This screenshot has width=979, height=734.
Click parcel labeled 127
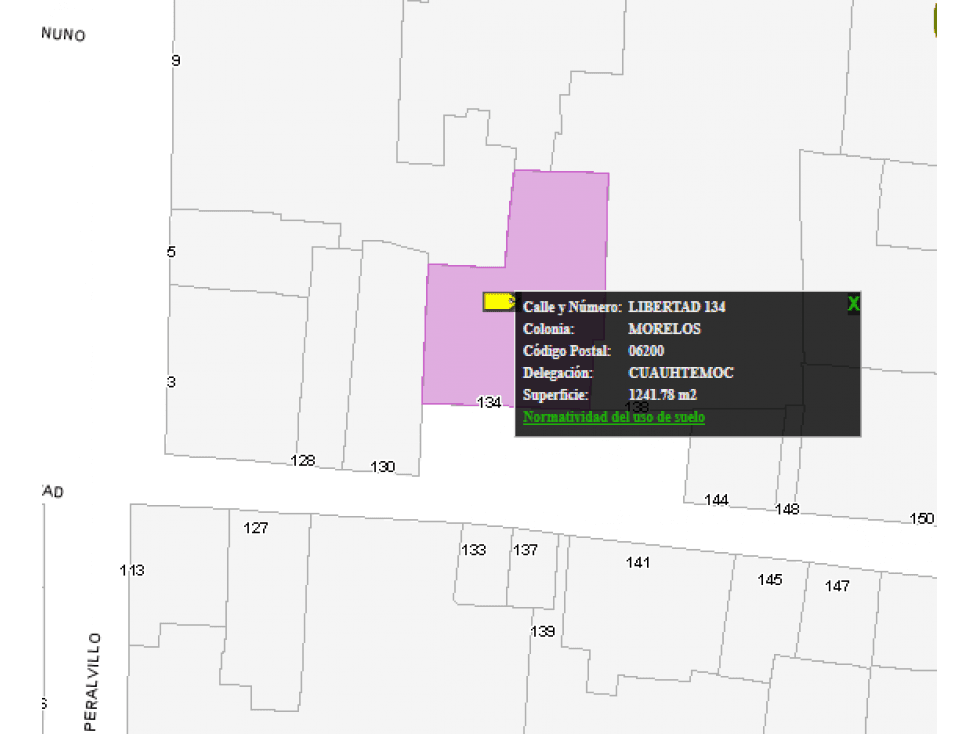point(255,528)
